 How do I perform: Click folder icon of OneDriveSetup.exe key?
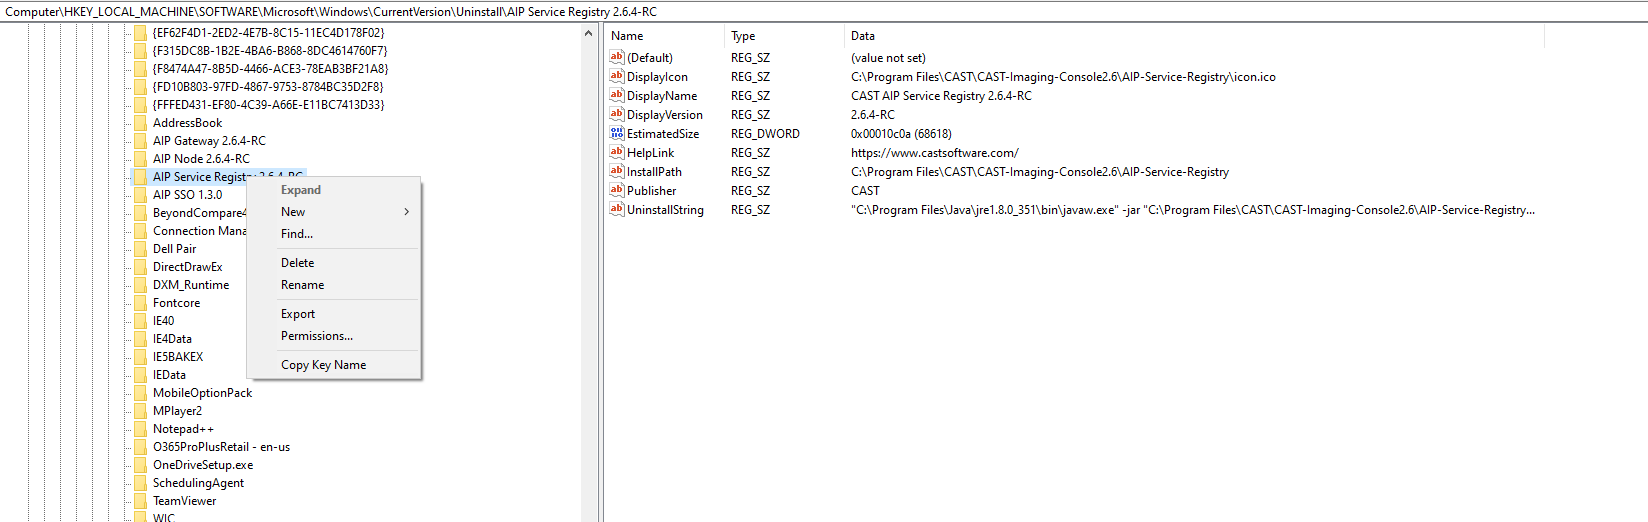coord(140,465)
